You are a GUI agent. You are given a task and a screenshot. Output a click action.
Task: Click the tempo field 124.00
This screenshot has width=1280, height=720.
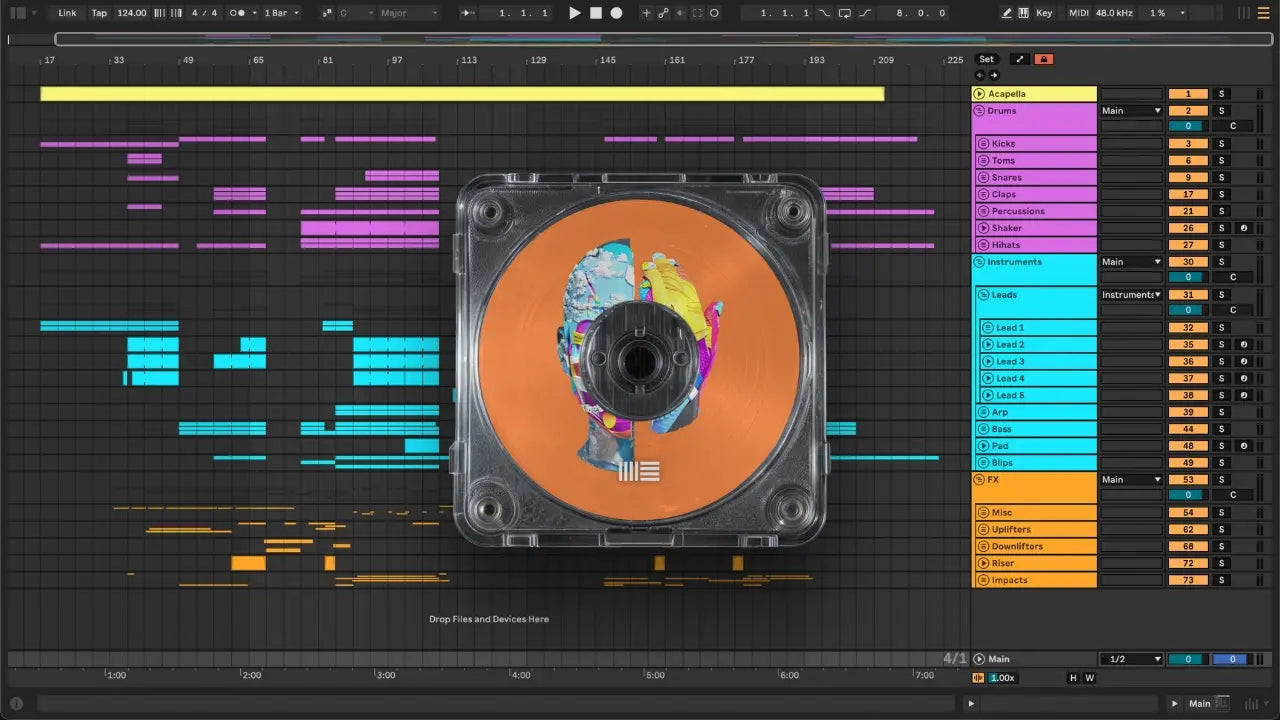131,13
